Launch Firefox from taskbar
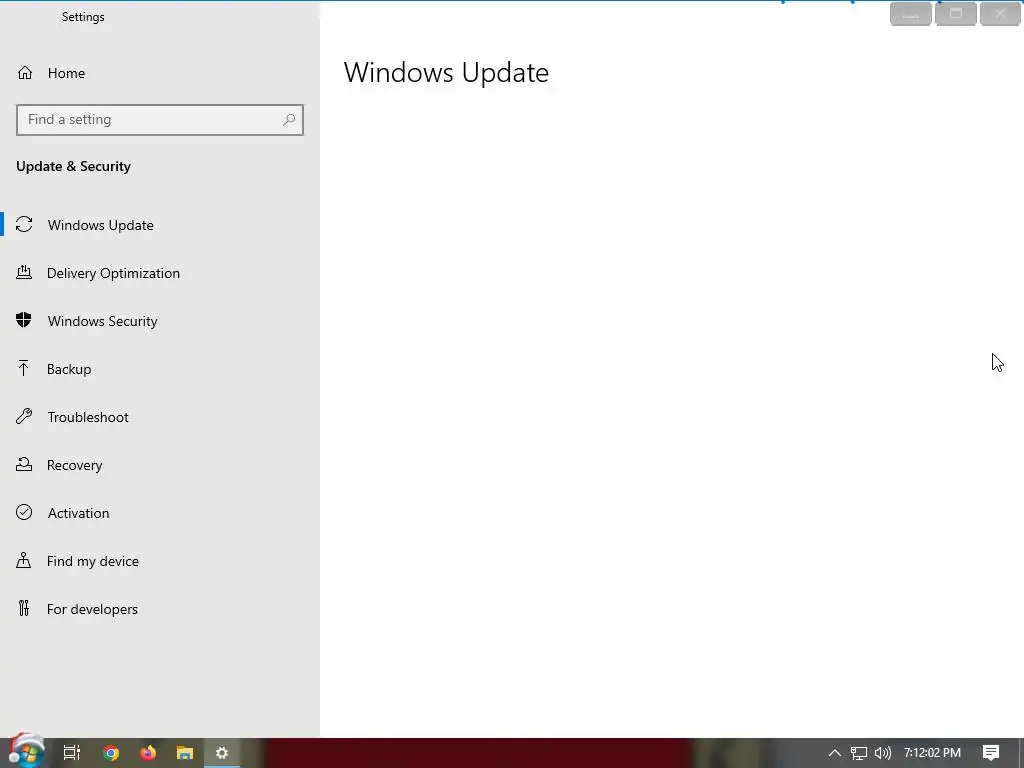The image size is (1024, 768). pyautogui.click(x=148, y=753)
